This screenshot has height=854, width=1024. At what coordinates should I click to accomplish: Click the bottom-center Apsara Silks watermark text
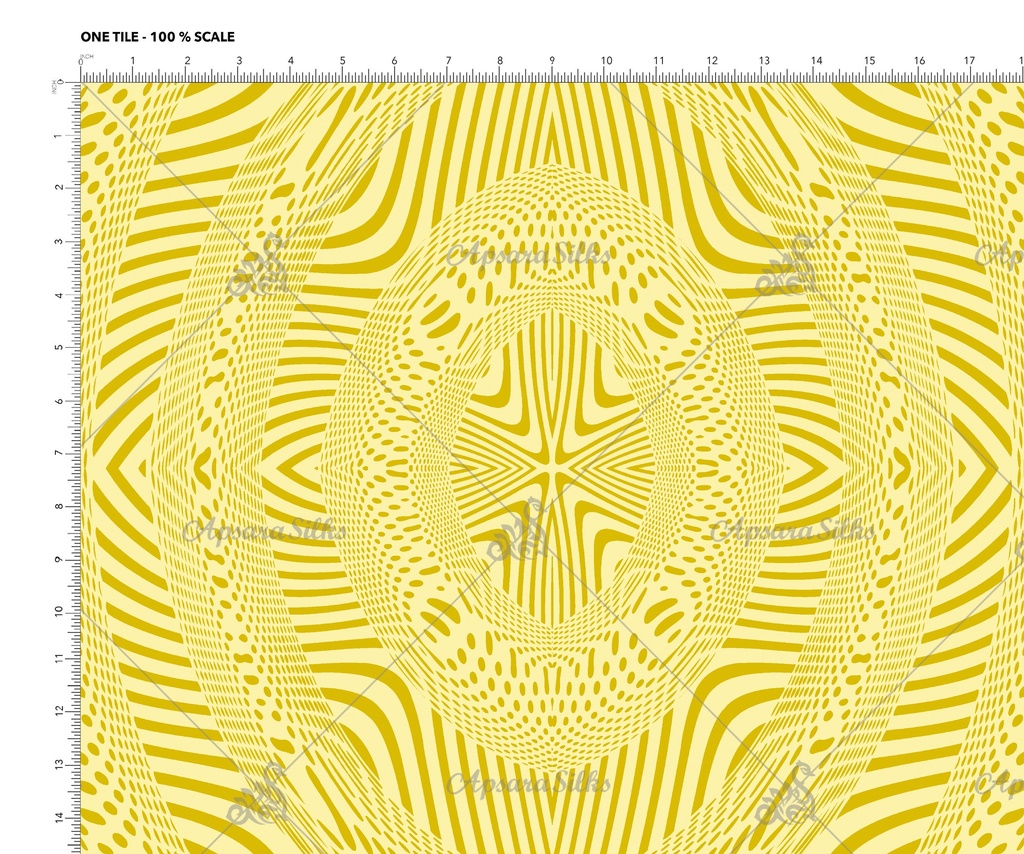point(528,782)
